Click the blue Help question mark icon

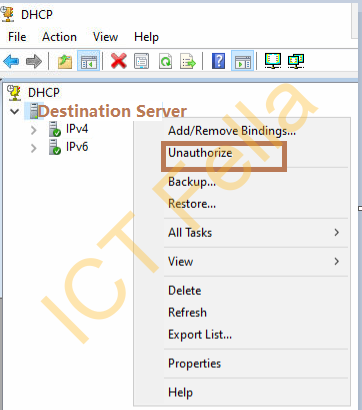click(219, 61)
